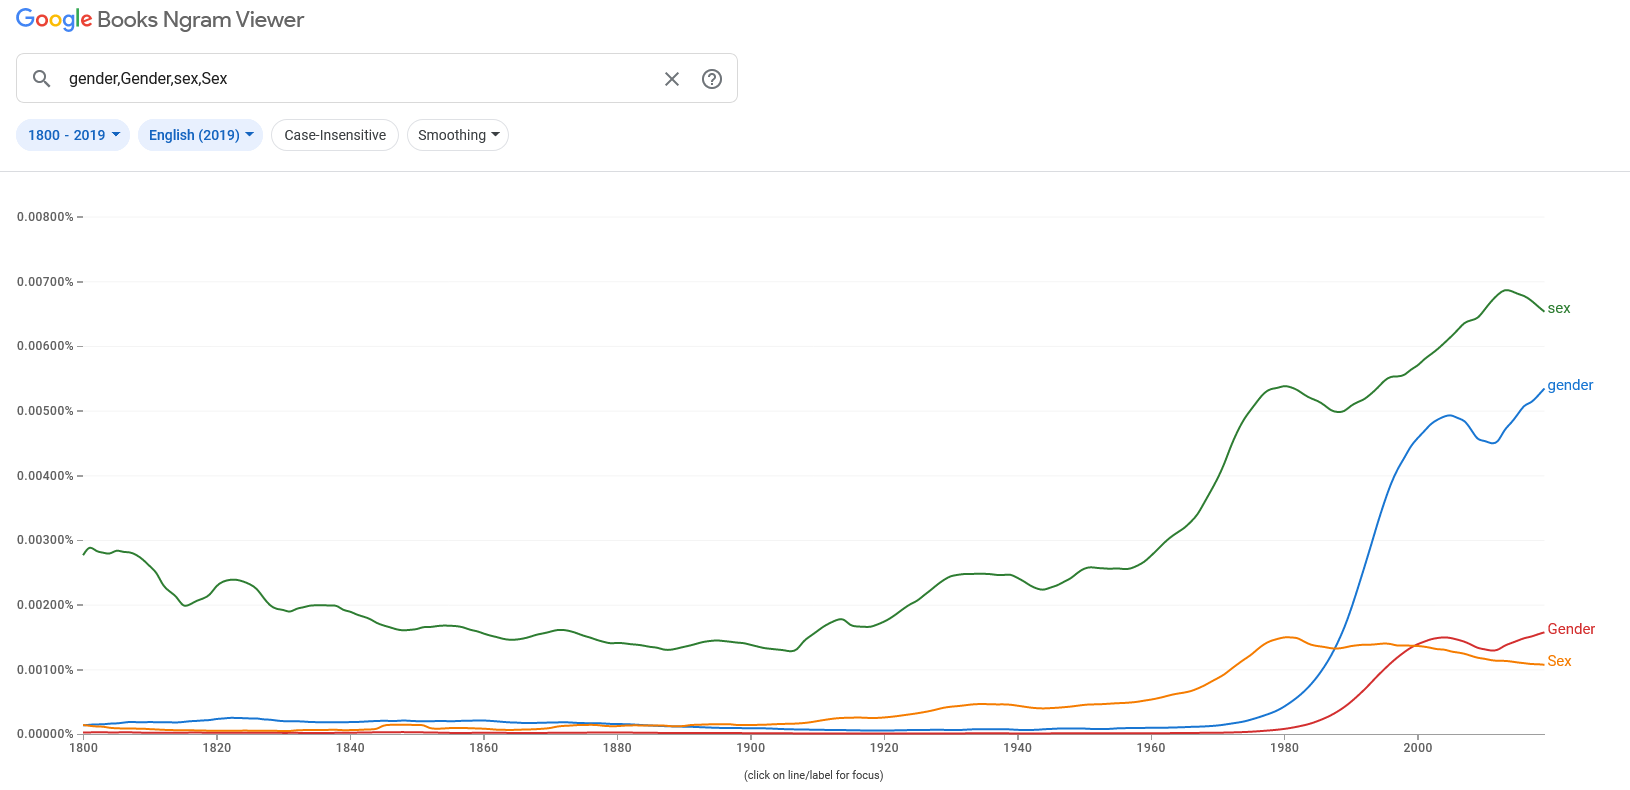Open the help question mark icon
Screen dimensions: 1630x790
click(x=712, y=79)
